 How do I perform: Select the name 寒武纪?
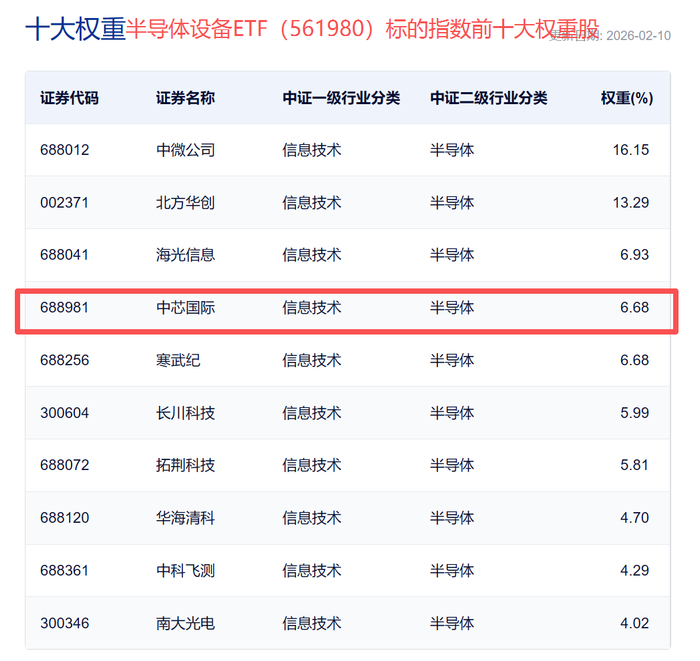point(178,360)
